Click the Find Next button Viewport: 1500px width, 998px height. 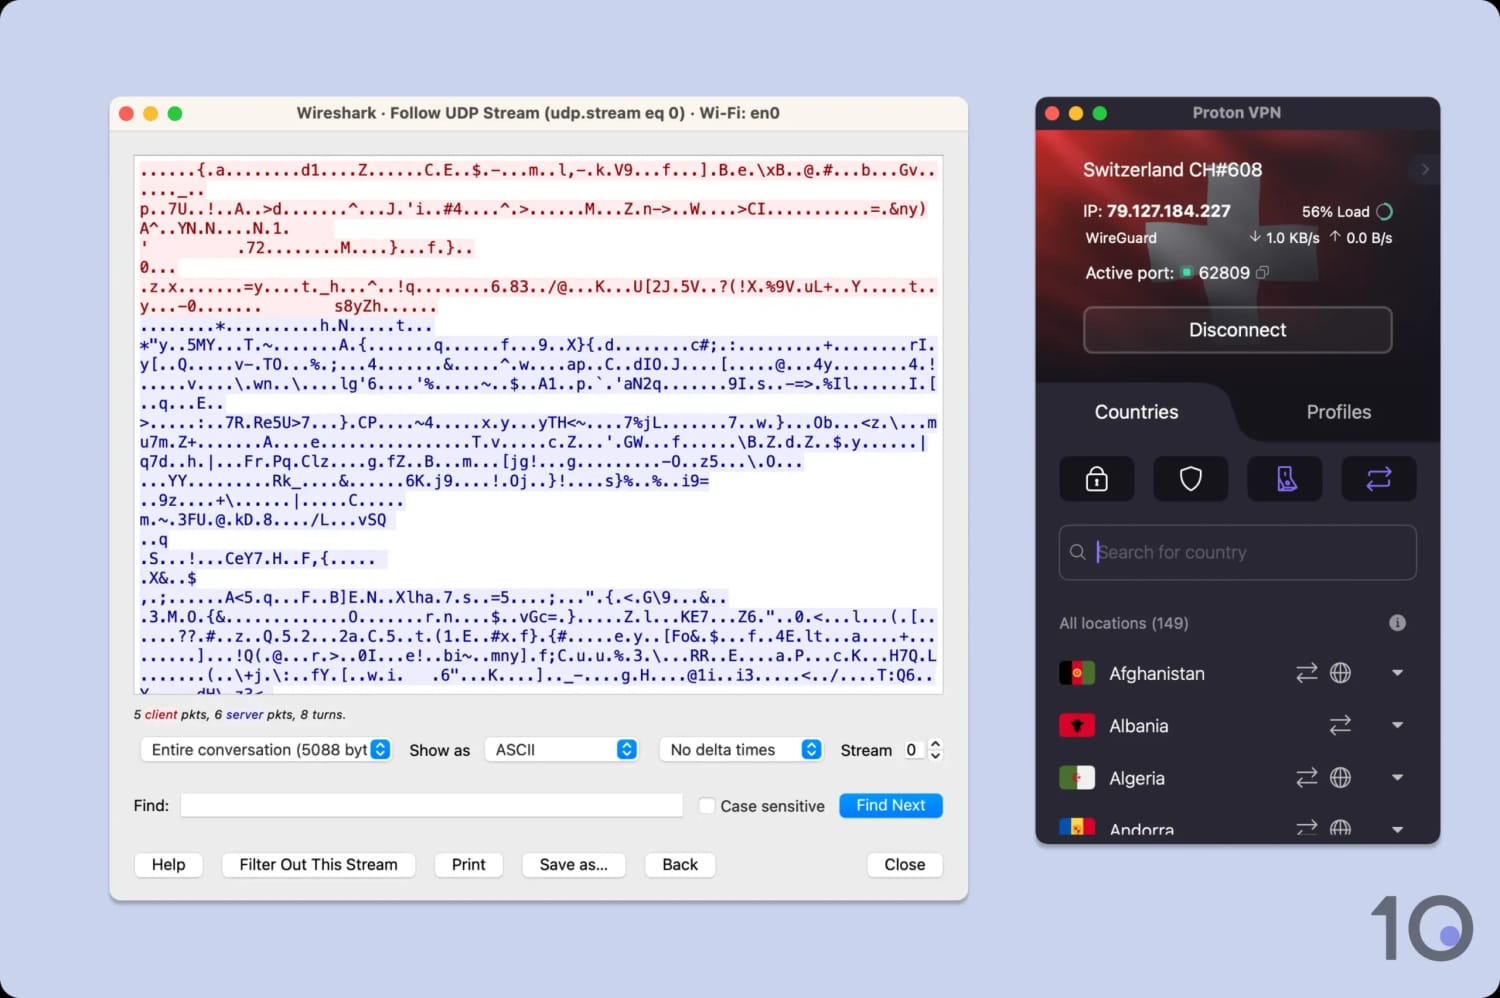[891, 805]
